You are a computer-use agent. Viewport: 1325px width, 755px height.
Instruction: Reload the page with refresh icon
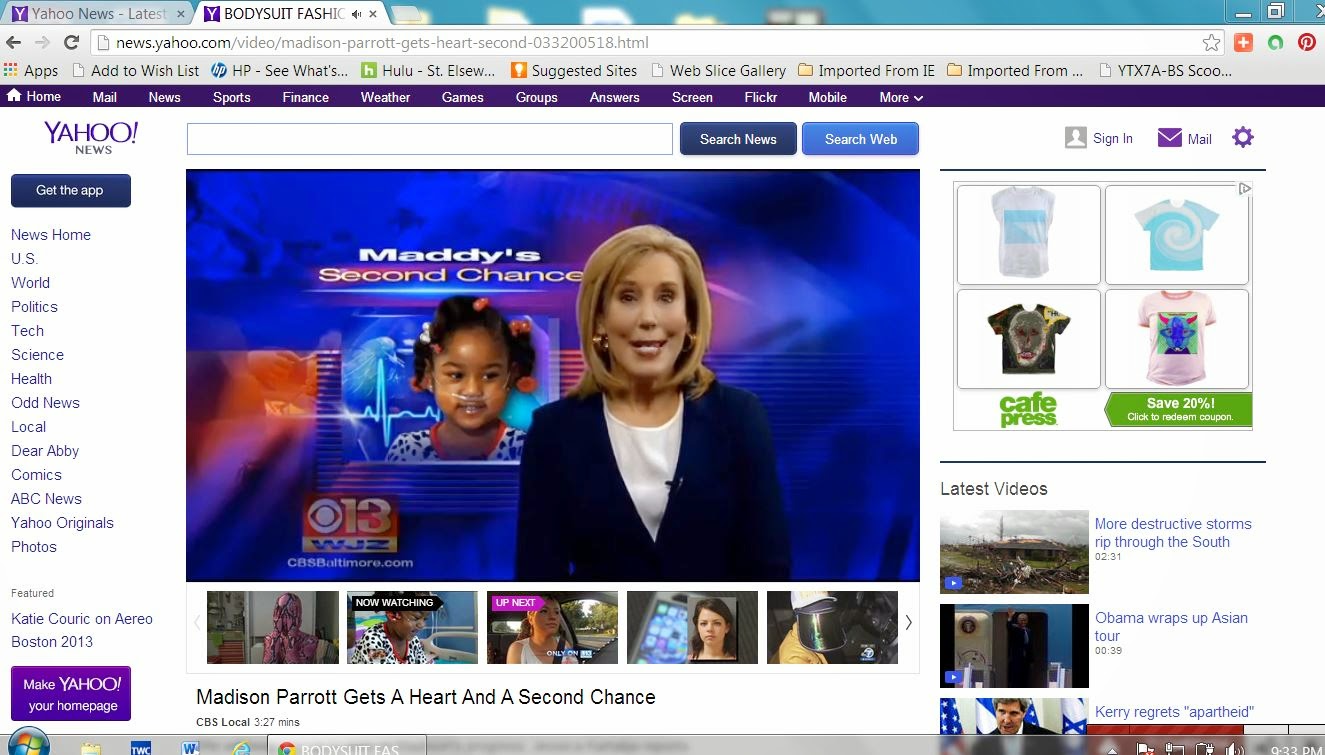click(x=71, y=42)
